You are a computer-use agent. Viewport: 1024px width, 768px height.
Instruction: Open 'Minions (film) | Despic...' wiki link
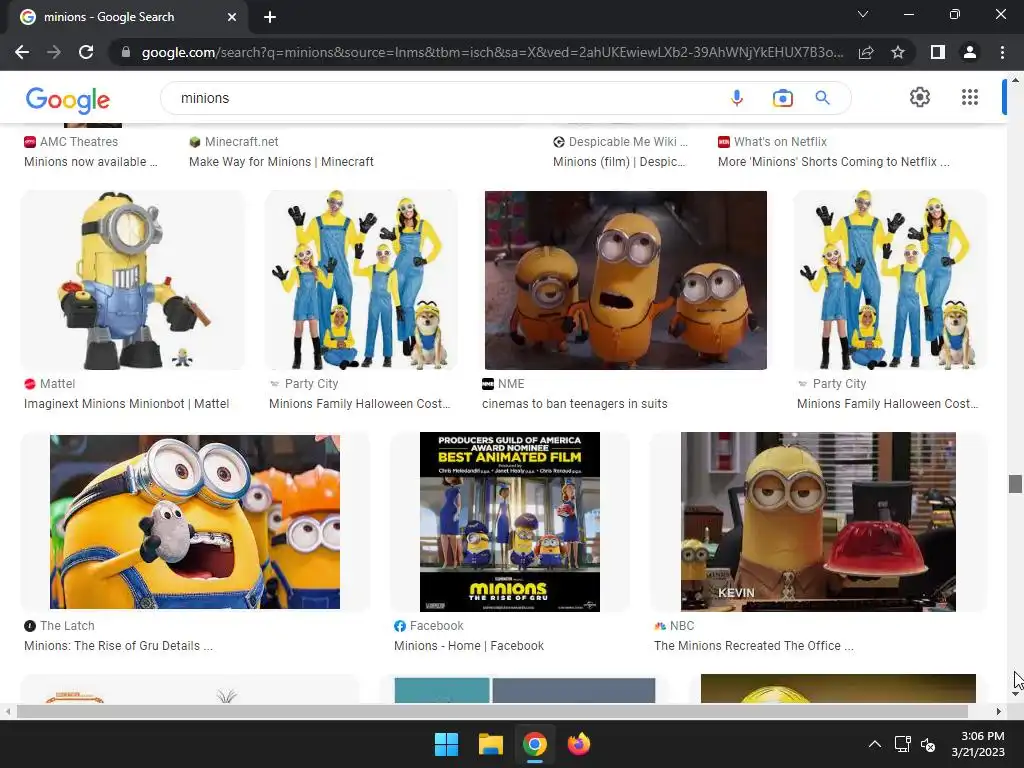click(x=619, y=161)
